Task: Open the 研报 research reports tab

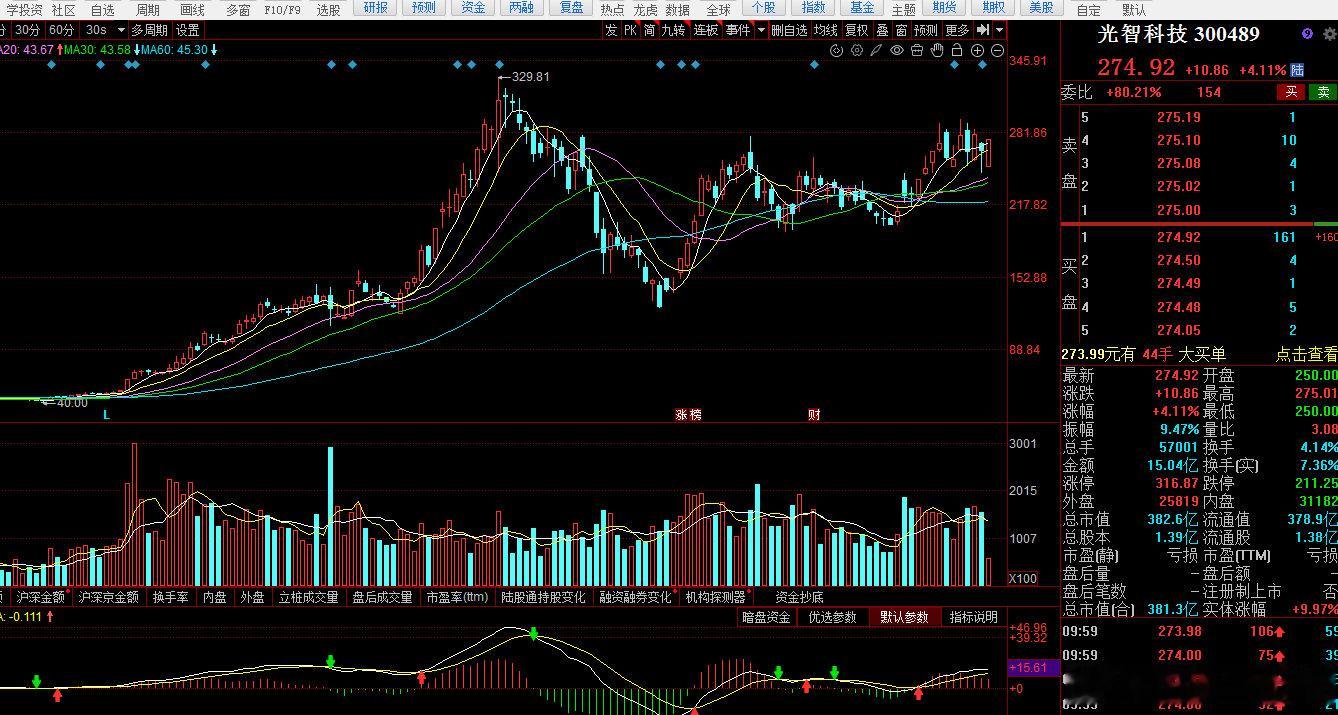Action: click(x=375, y=8)
